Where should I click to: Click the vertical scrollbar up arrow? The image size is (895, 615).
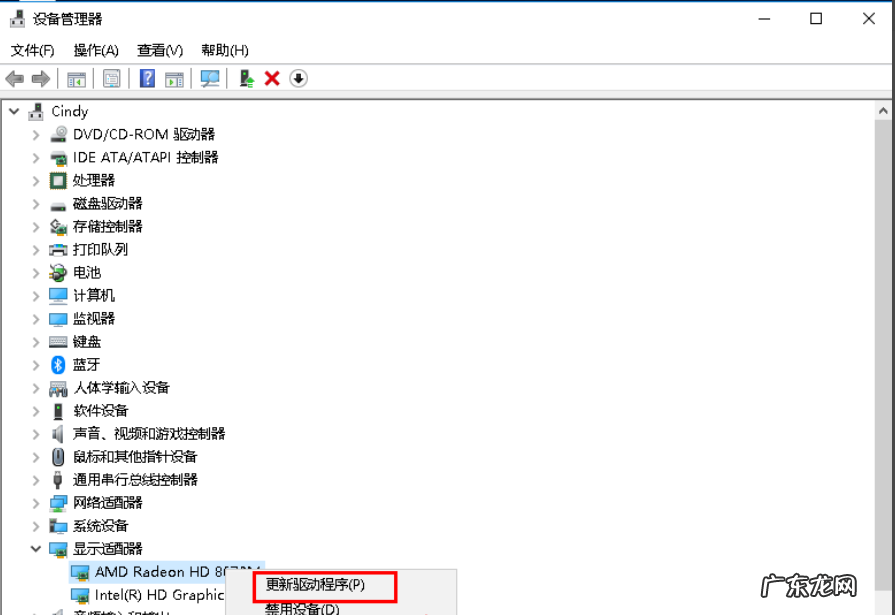pyautogui.click(x=883, y=111)
